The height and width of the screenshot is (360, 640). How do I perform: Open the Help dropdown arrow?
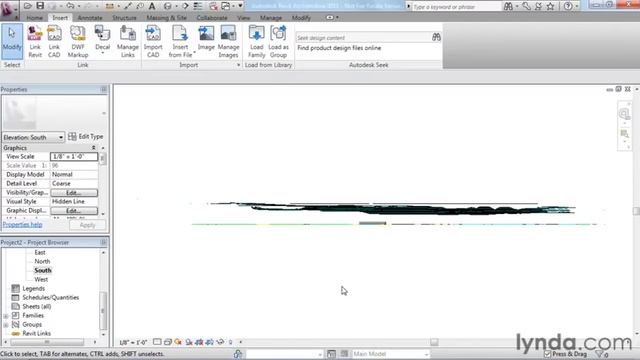click(577, 6)
